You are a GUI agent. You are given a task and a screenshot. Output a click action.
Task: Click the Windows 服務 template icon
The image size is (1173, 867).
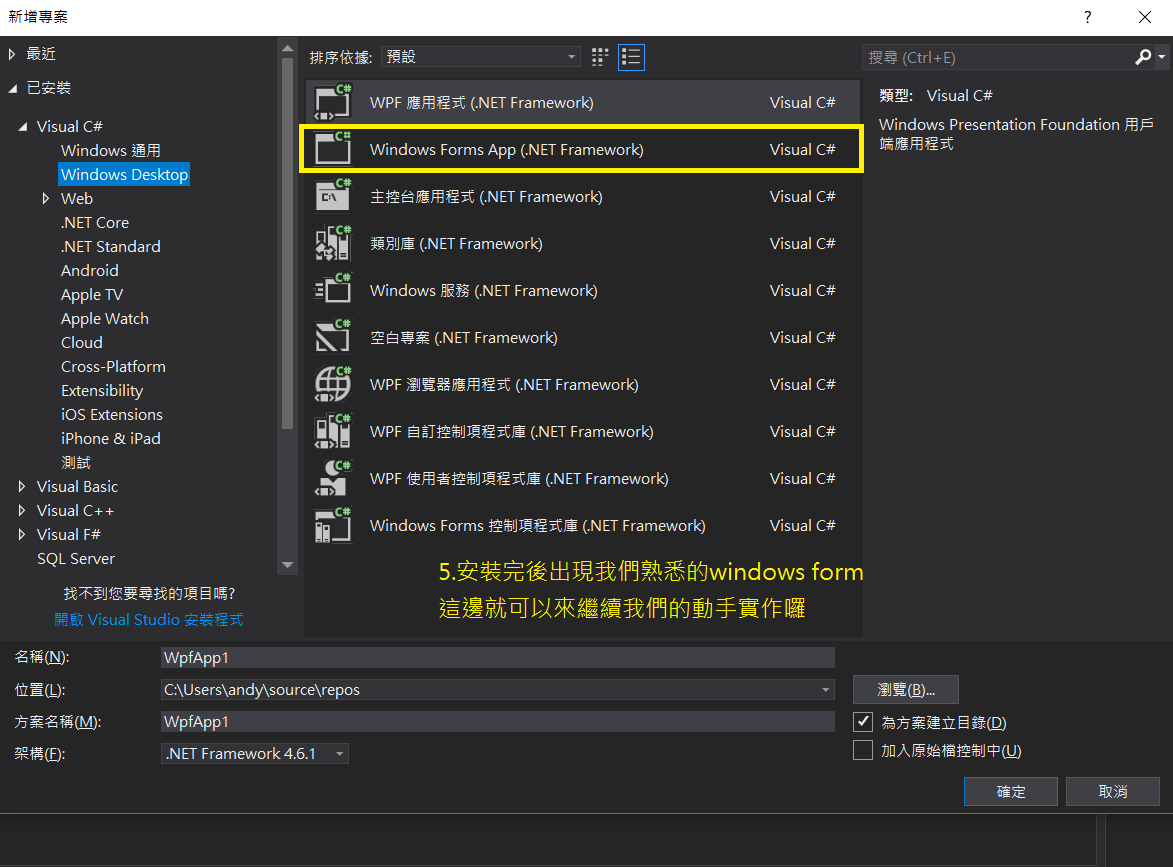point(333,290)
